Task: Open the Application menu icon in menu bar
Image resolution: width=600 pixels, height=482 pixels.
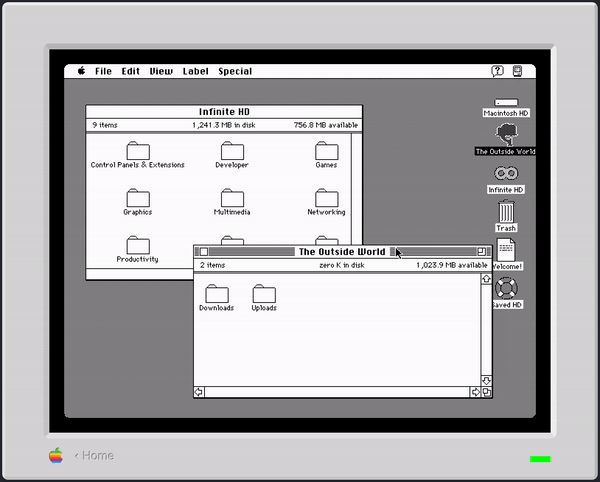Action: [517, 71]
